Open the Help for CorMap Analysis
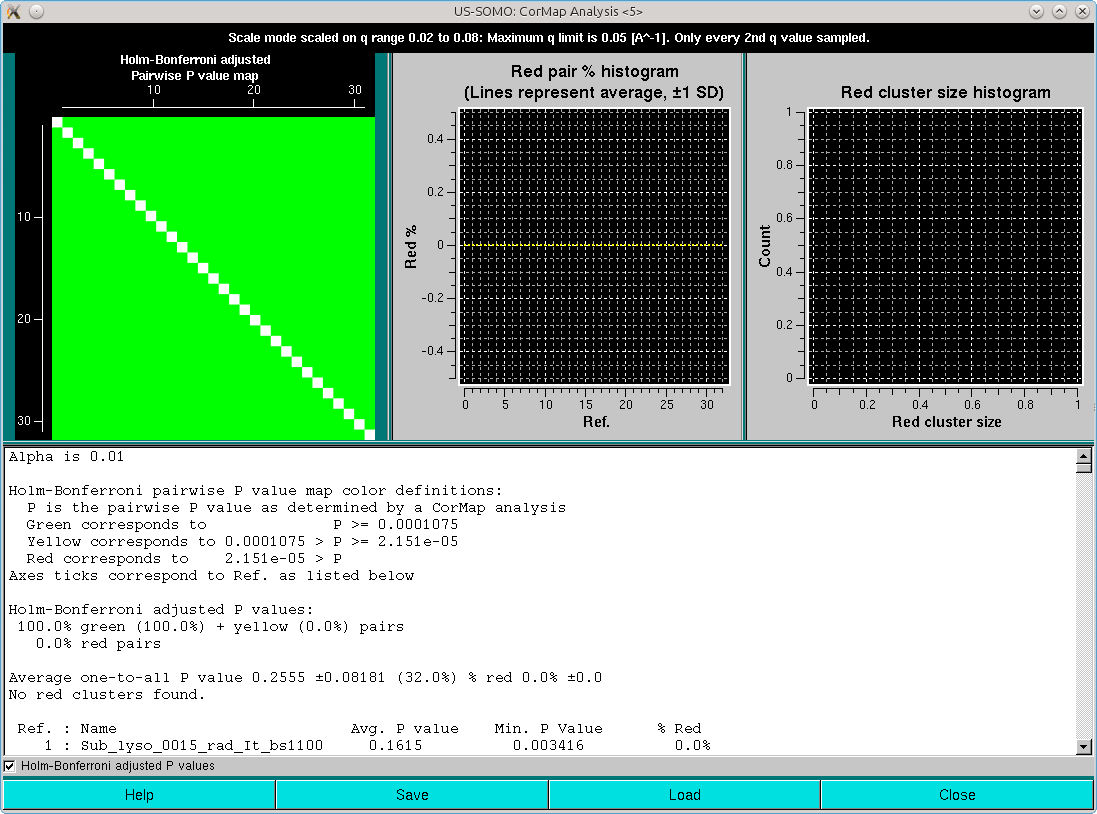 click(139, 794)
